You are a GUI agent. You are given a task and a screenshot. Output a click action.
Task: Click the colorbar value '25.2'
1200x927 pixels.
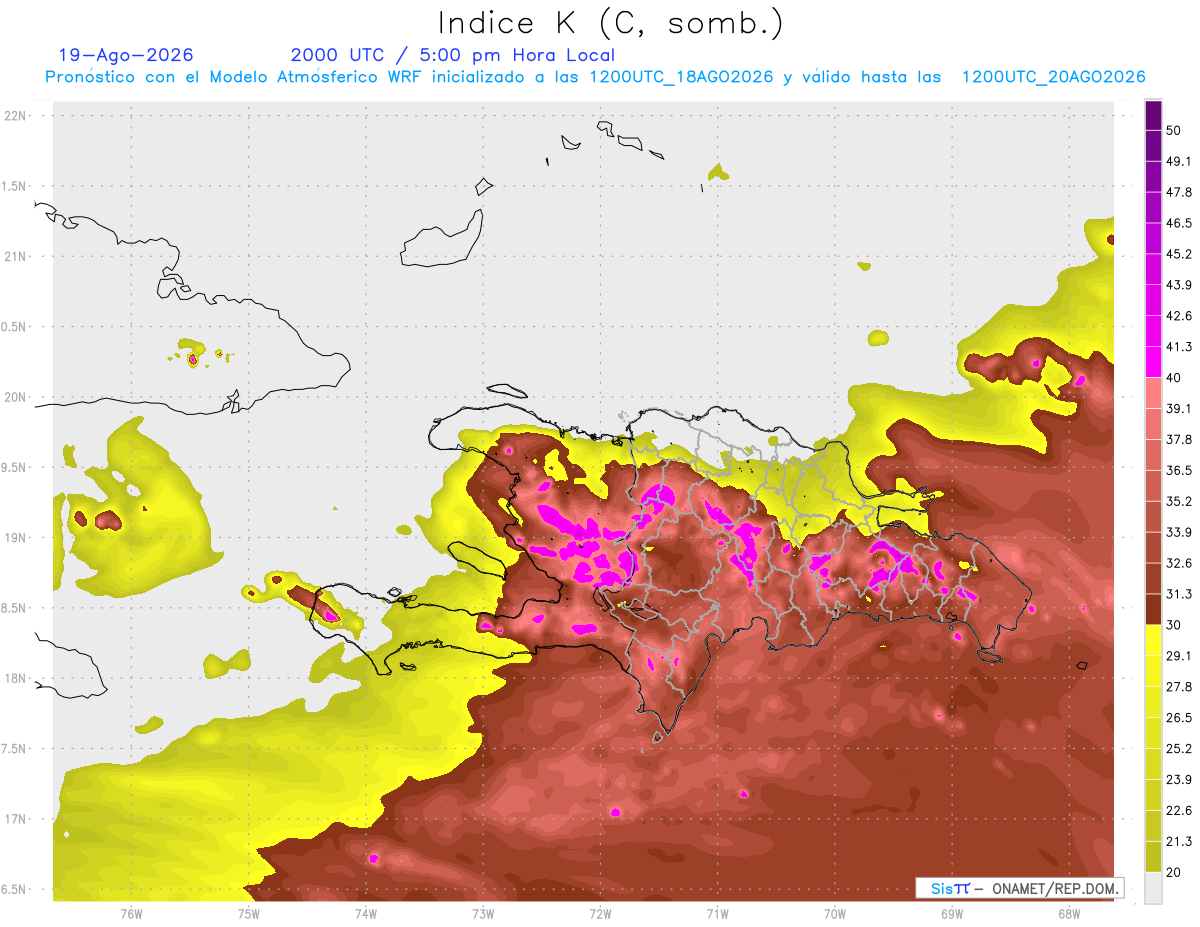[1178, 749]
